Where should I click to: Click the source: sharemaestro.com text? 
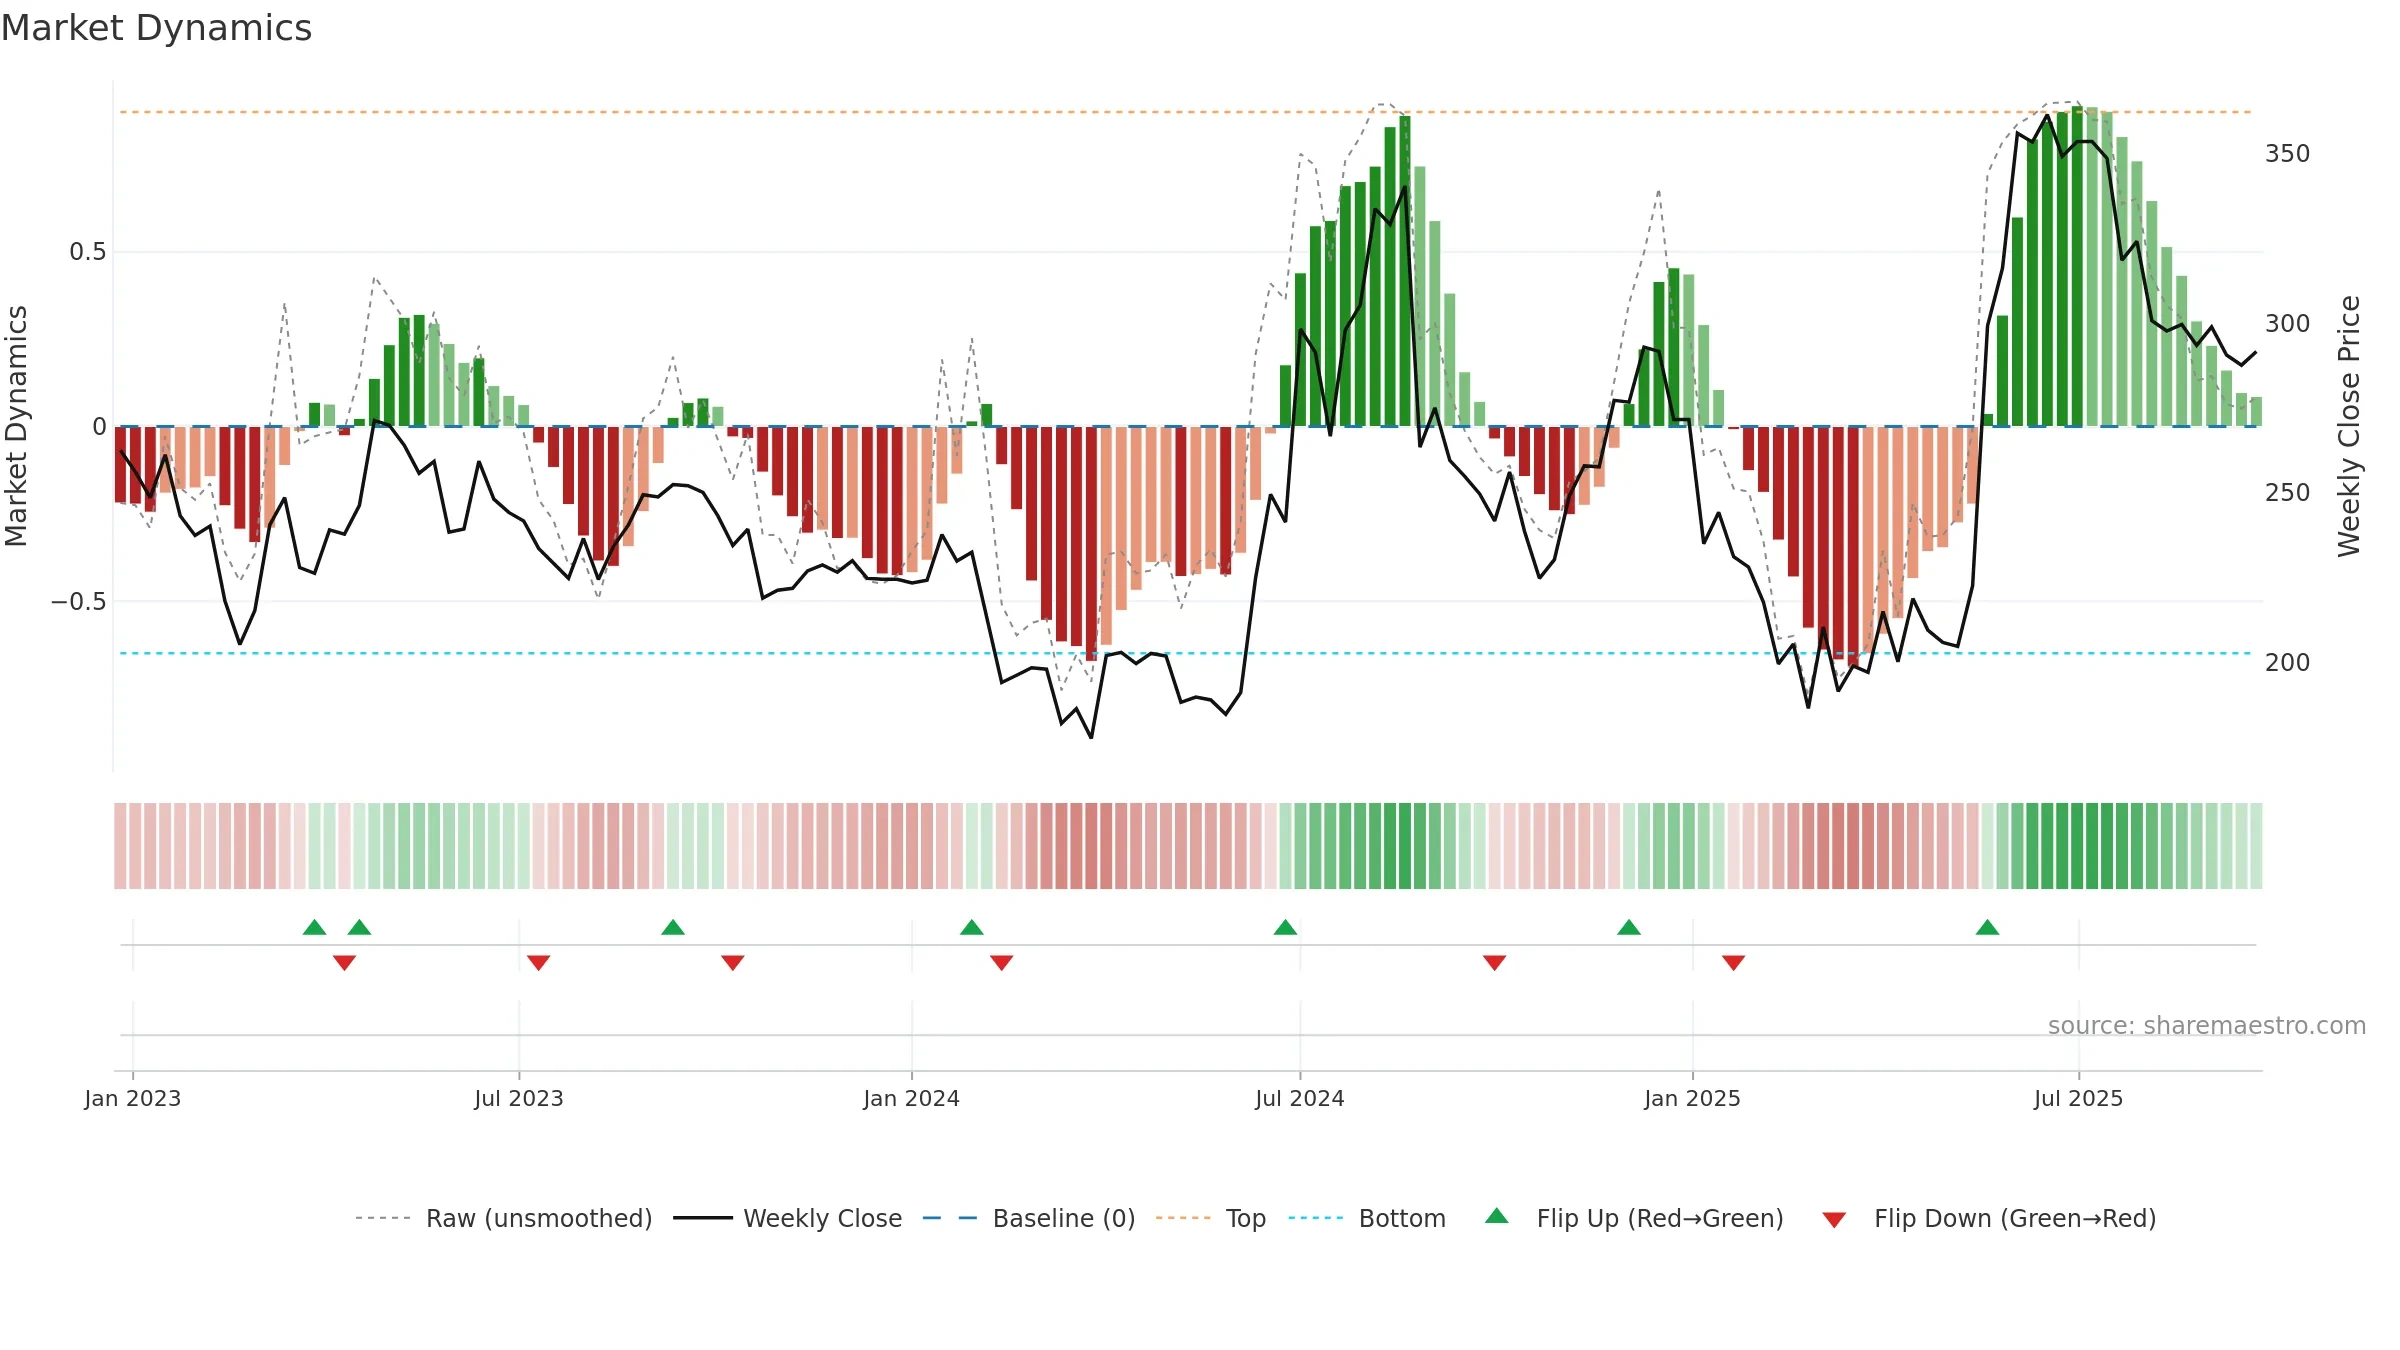2207,1025
